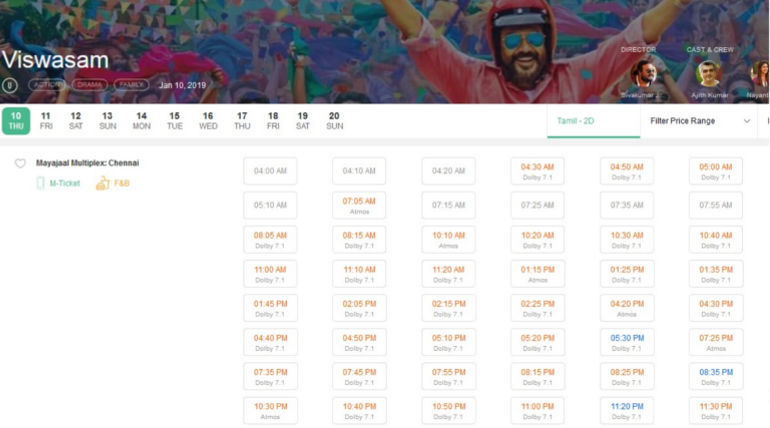This screenshot has width=770, height=428.
Task: Book the 05:30 PM showtime
Action: point(627,342)
